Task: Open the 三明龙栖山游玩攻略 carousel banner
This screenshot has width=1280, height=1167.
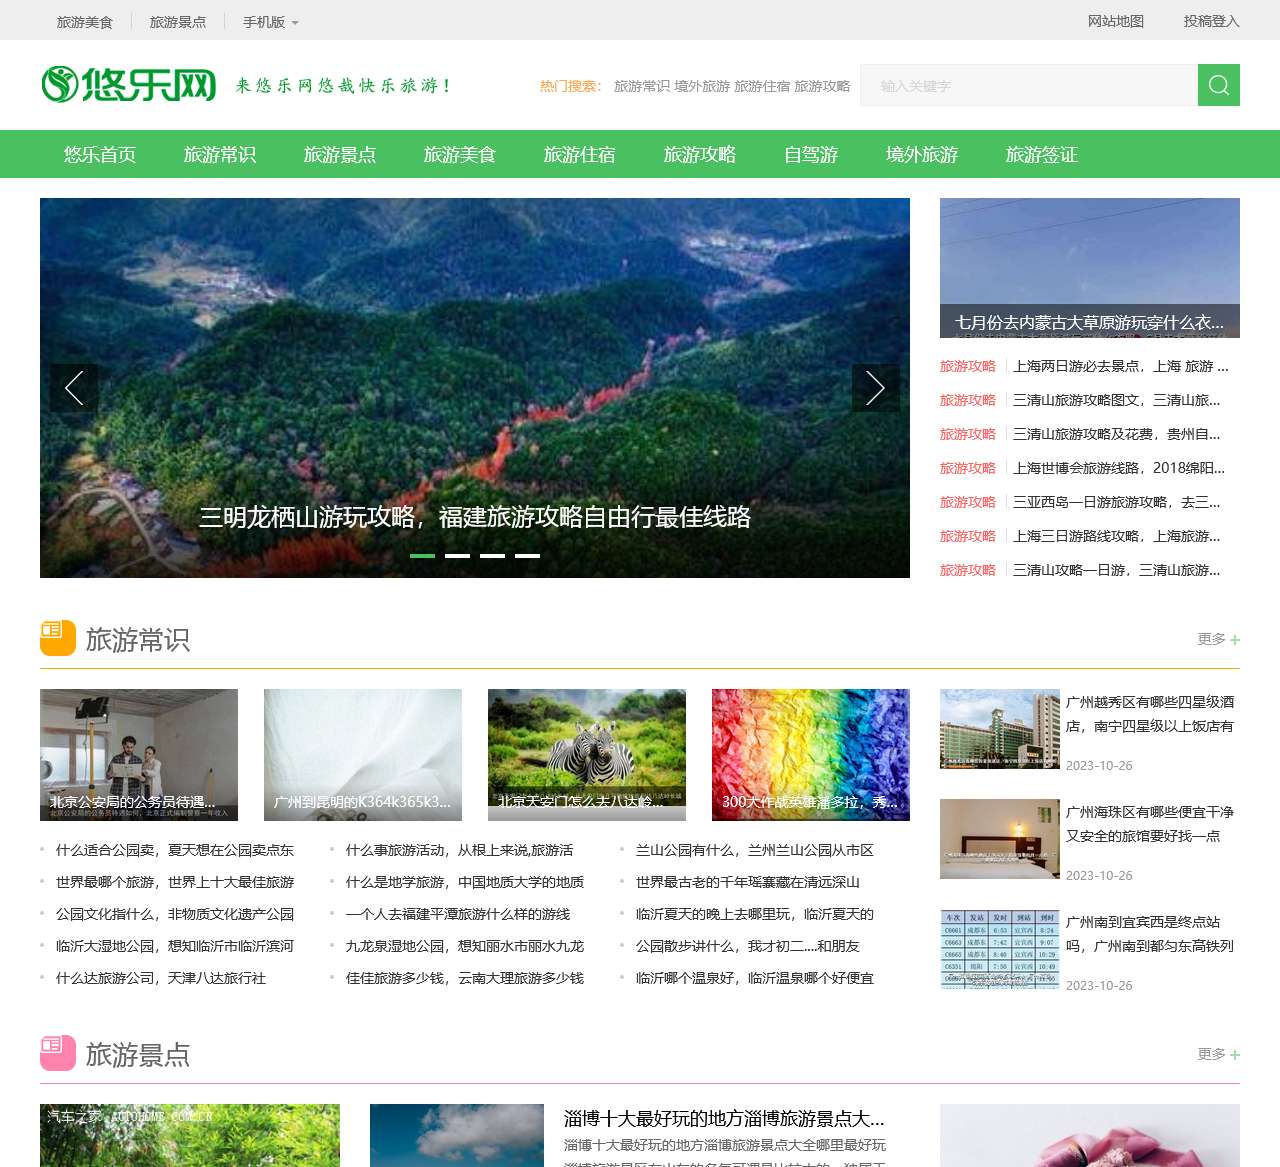Action: [x=475, y=388]
